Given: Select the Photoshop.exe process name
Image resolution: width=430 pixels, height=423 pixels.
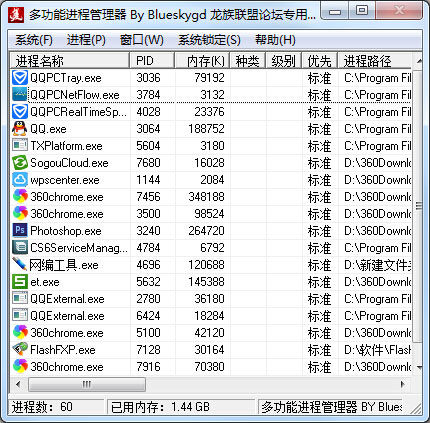Looking at the screenshot, I should click(x=66, y=231).
